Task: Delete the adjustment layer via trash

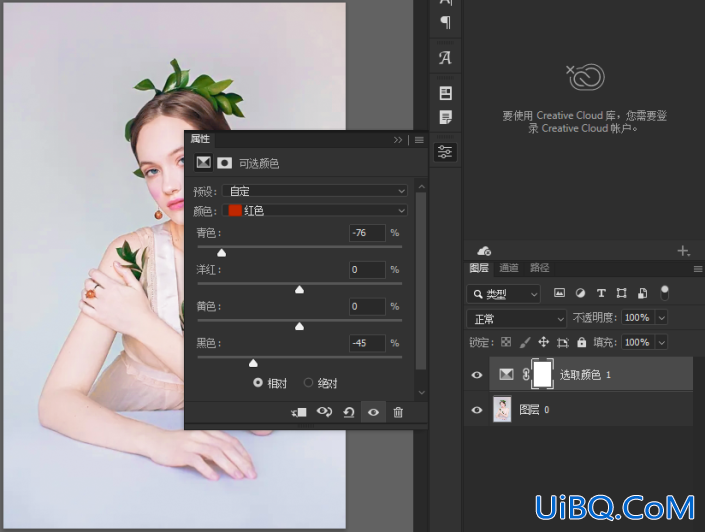Action: coord(398,412)
